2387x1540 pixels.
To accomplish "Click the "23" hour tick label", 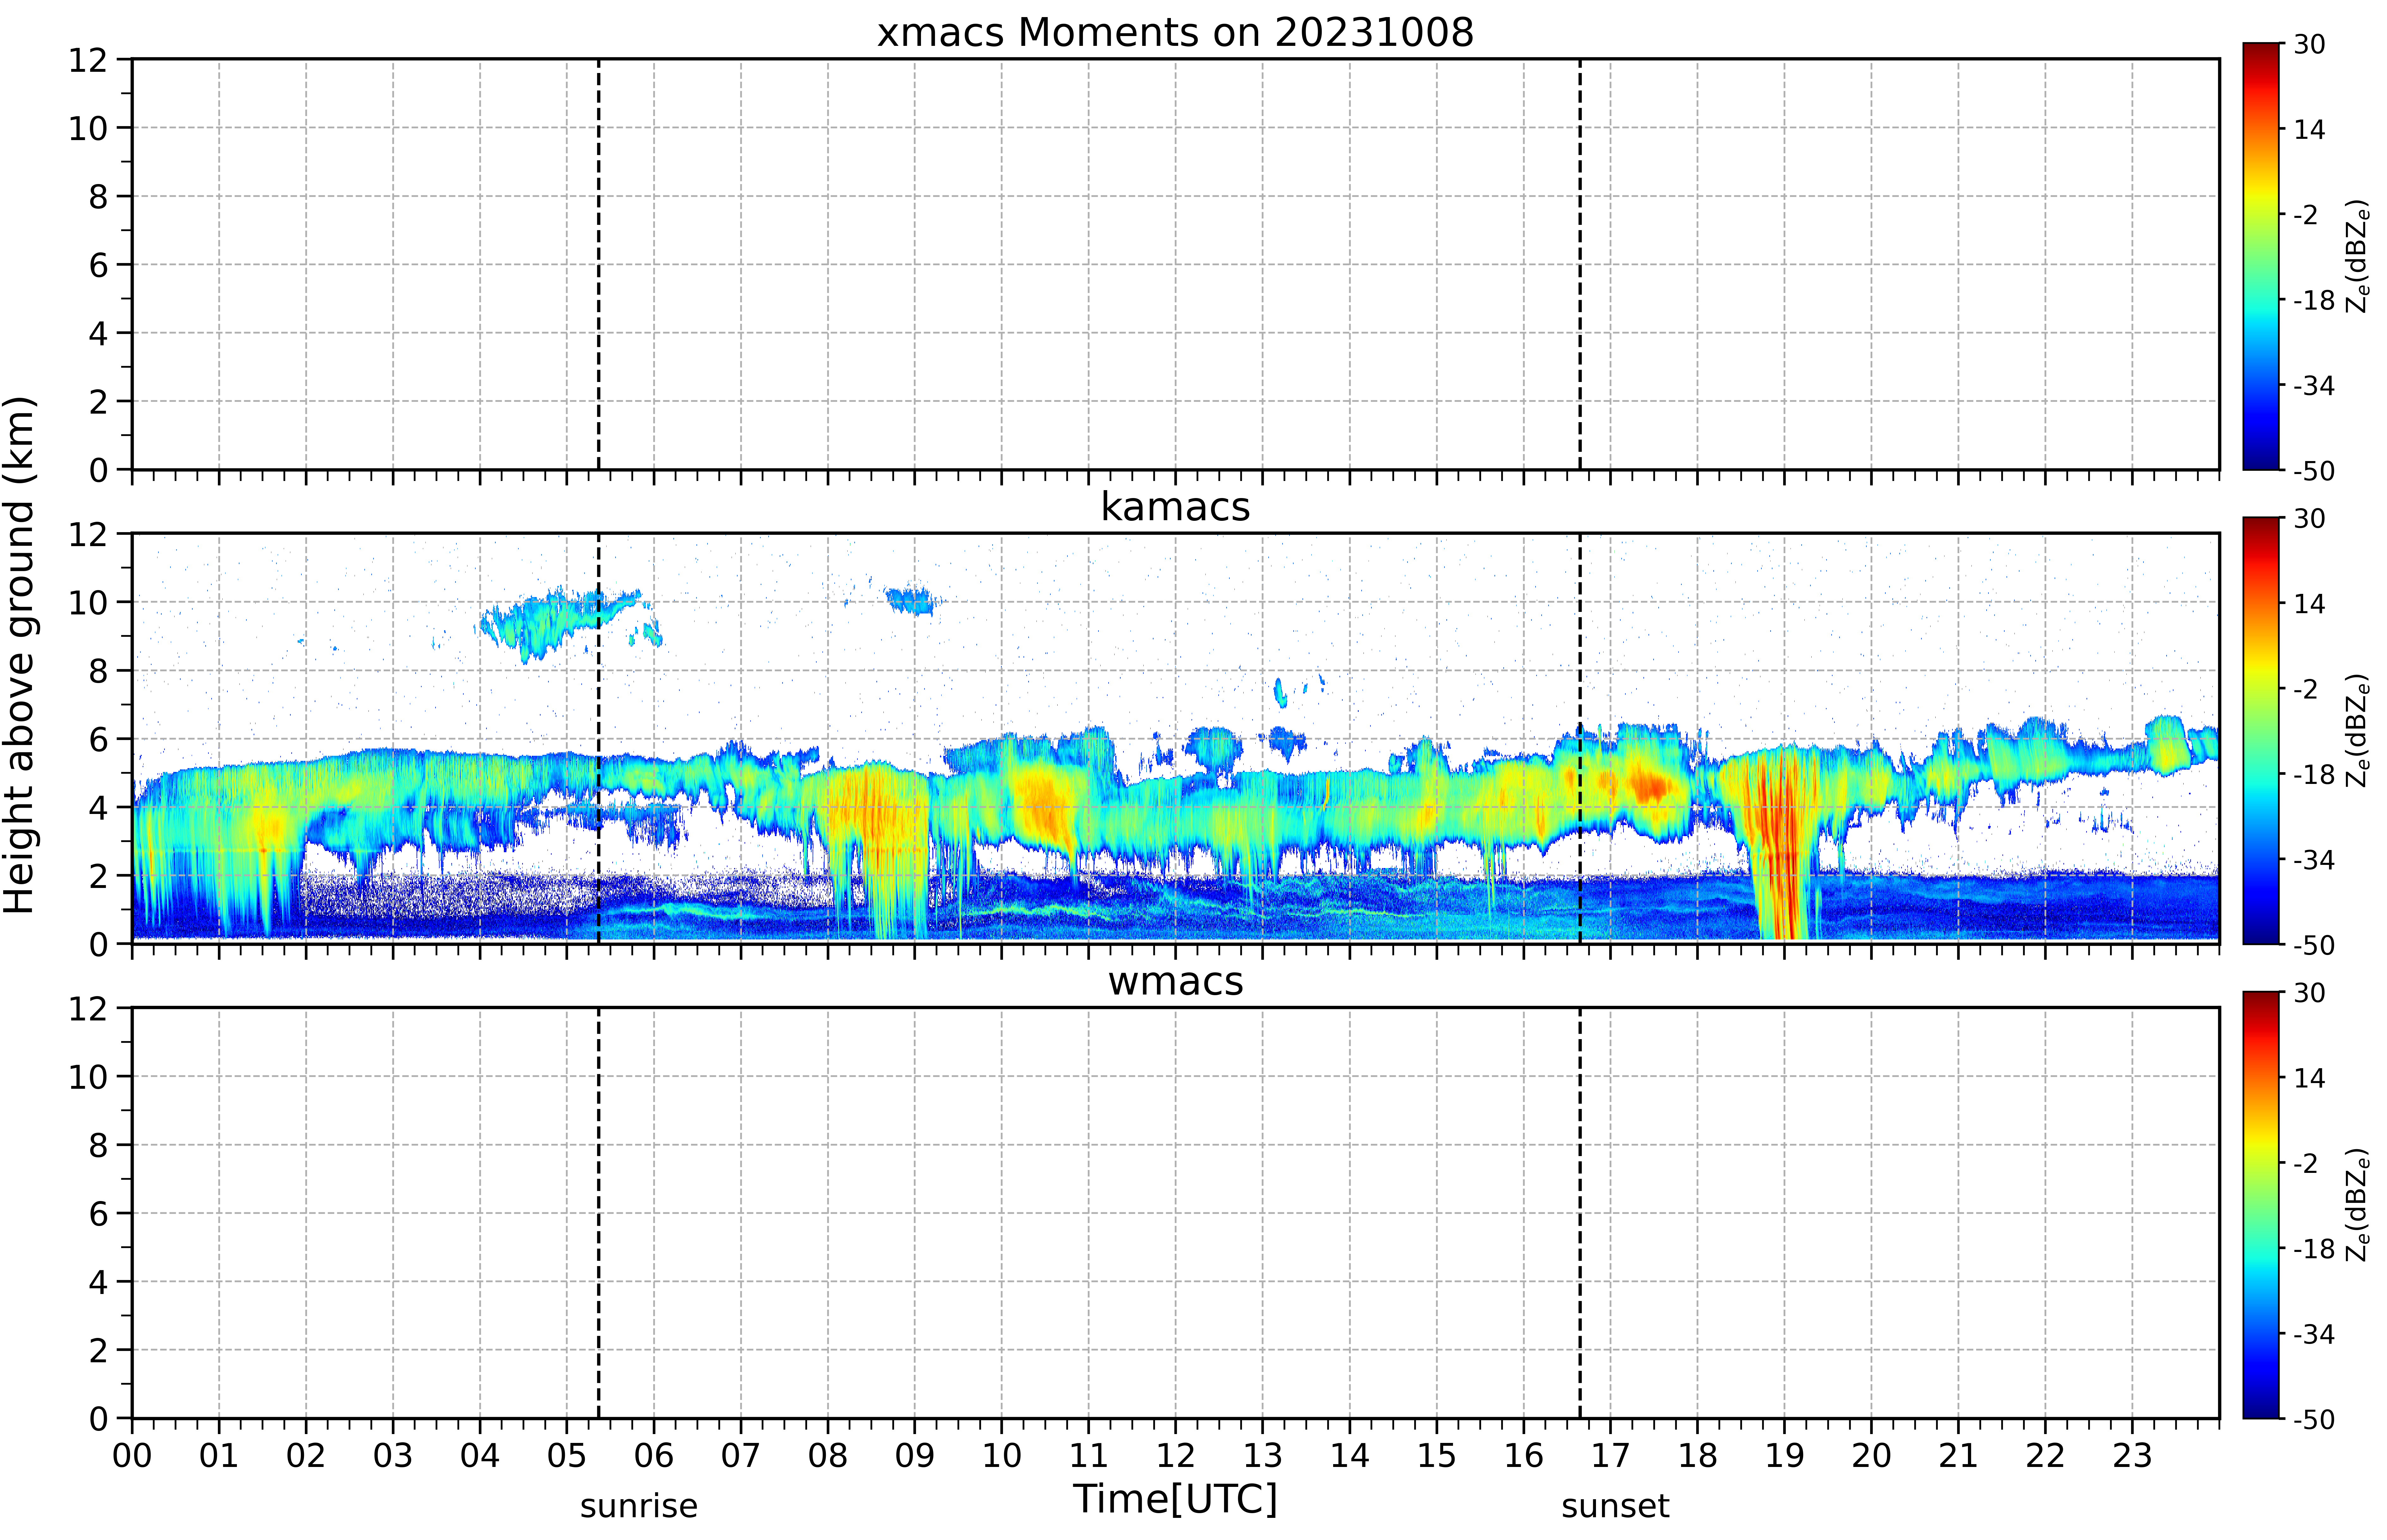I will (2132, 1456).
